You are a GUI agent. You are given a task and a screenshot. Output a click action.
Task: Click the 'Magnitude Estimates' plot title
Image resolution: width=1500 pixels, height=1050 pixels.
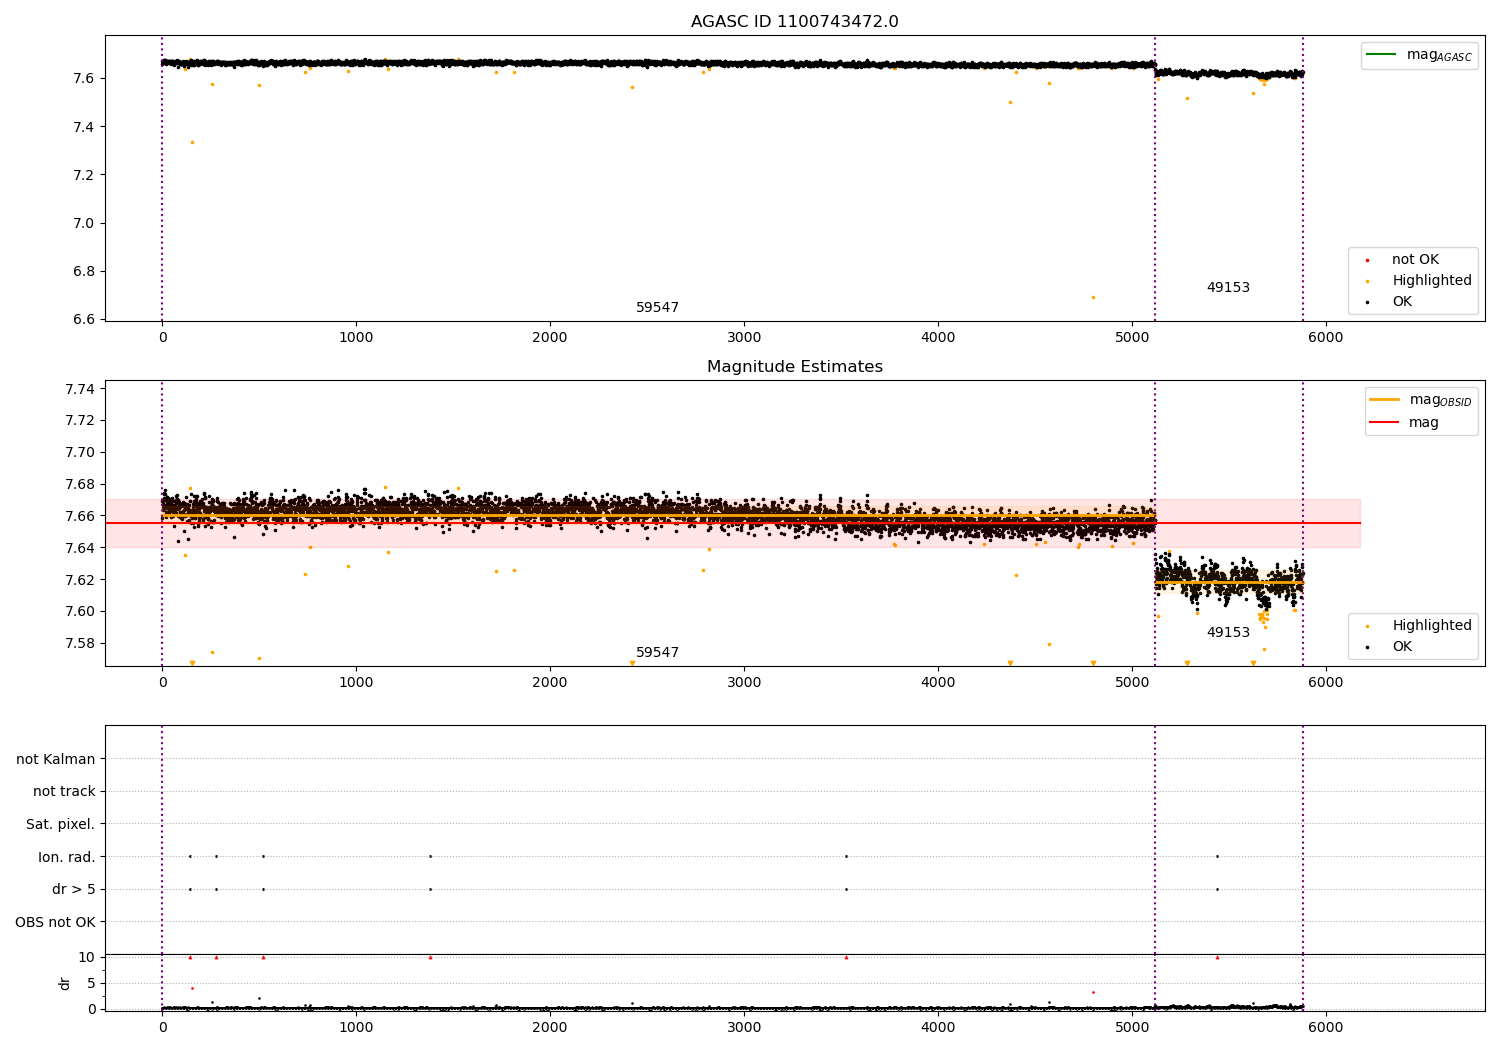794,367
